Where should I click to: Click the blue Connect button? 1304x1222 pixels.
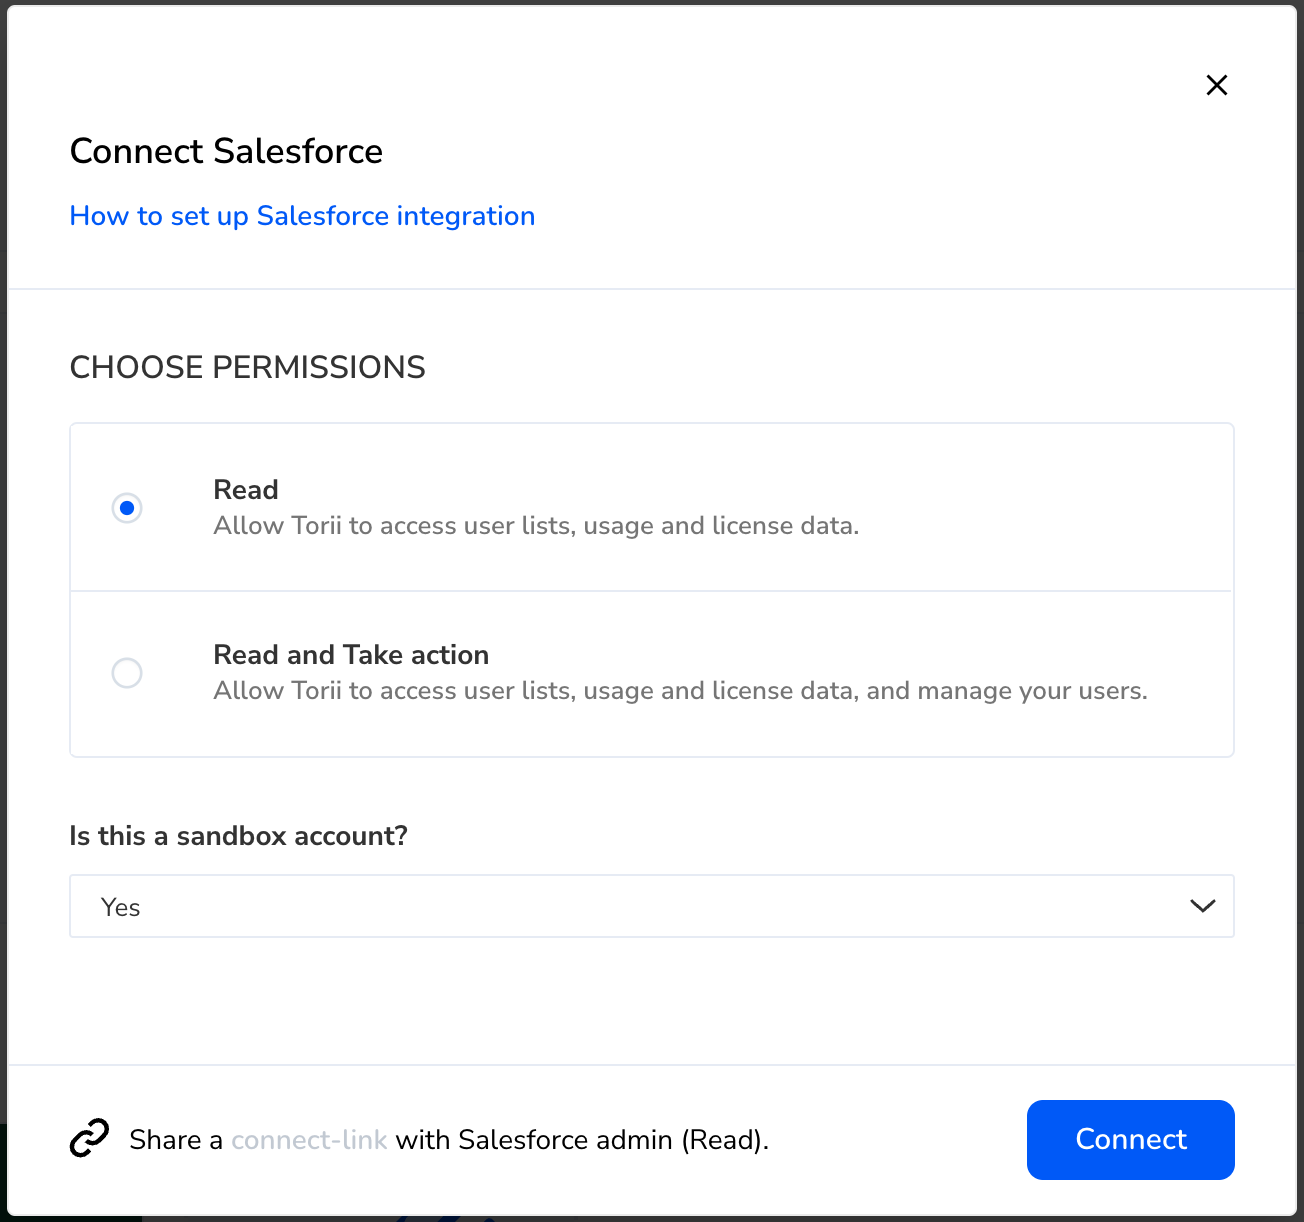(x=1130, y=1140)
